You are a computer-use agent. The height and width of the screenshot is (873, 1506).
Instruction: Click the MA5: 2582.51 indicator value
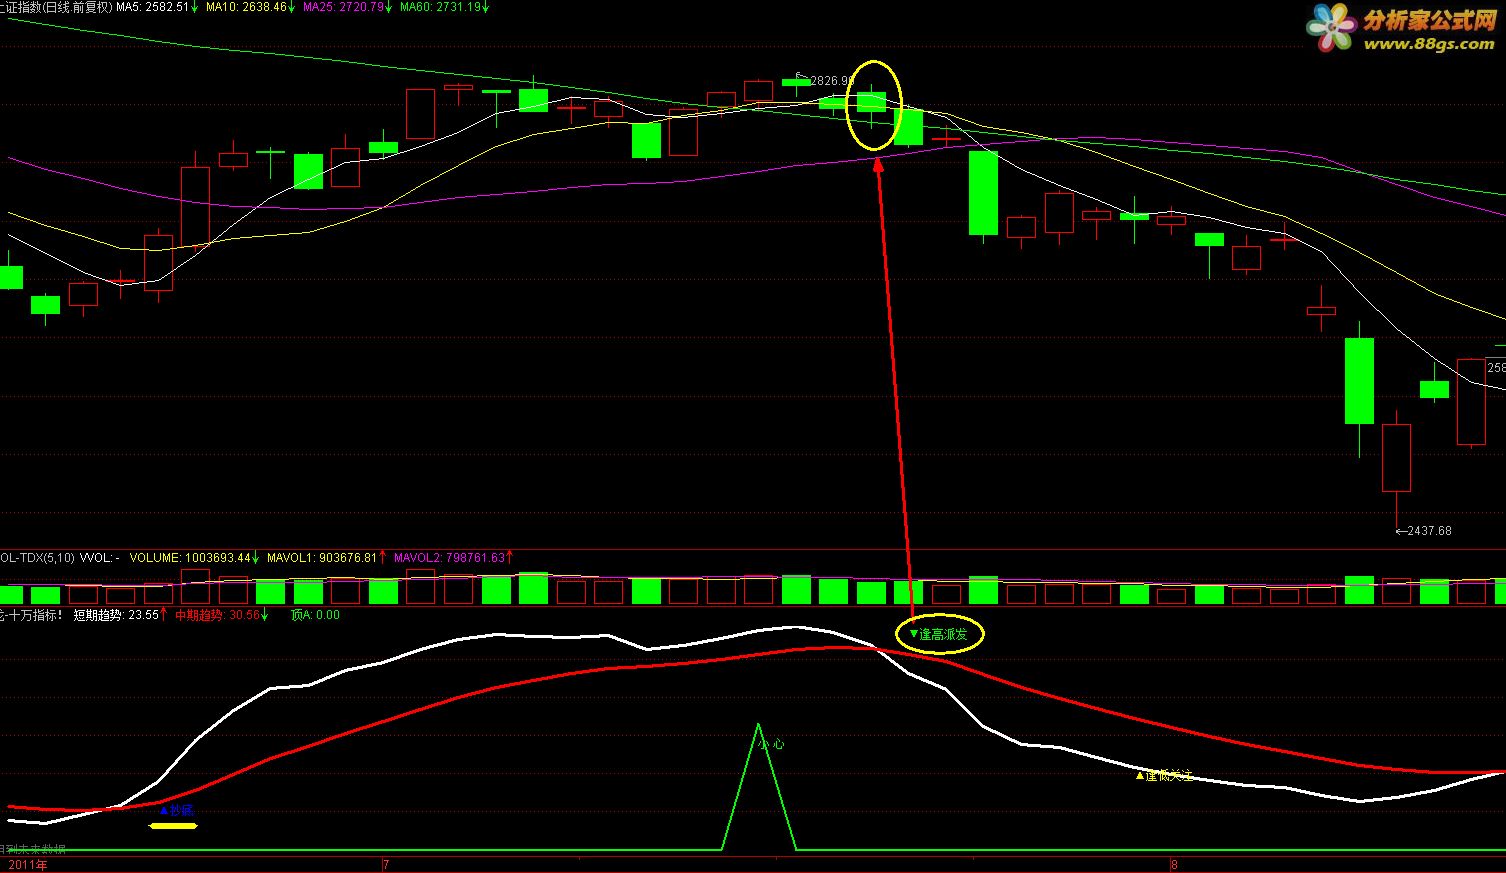(x=156, y=7)
